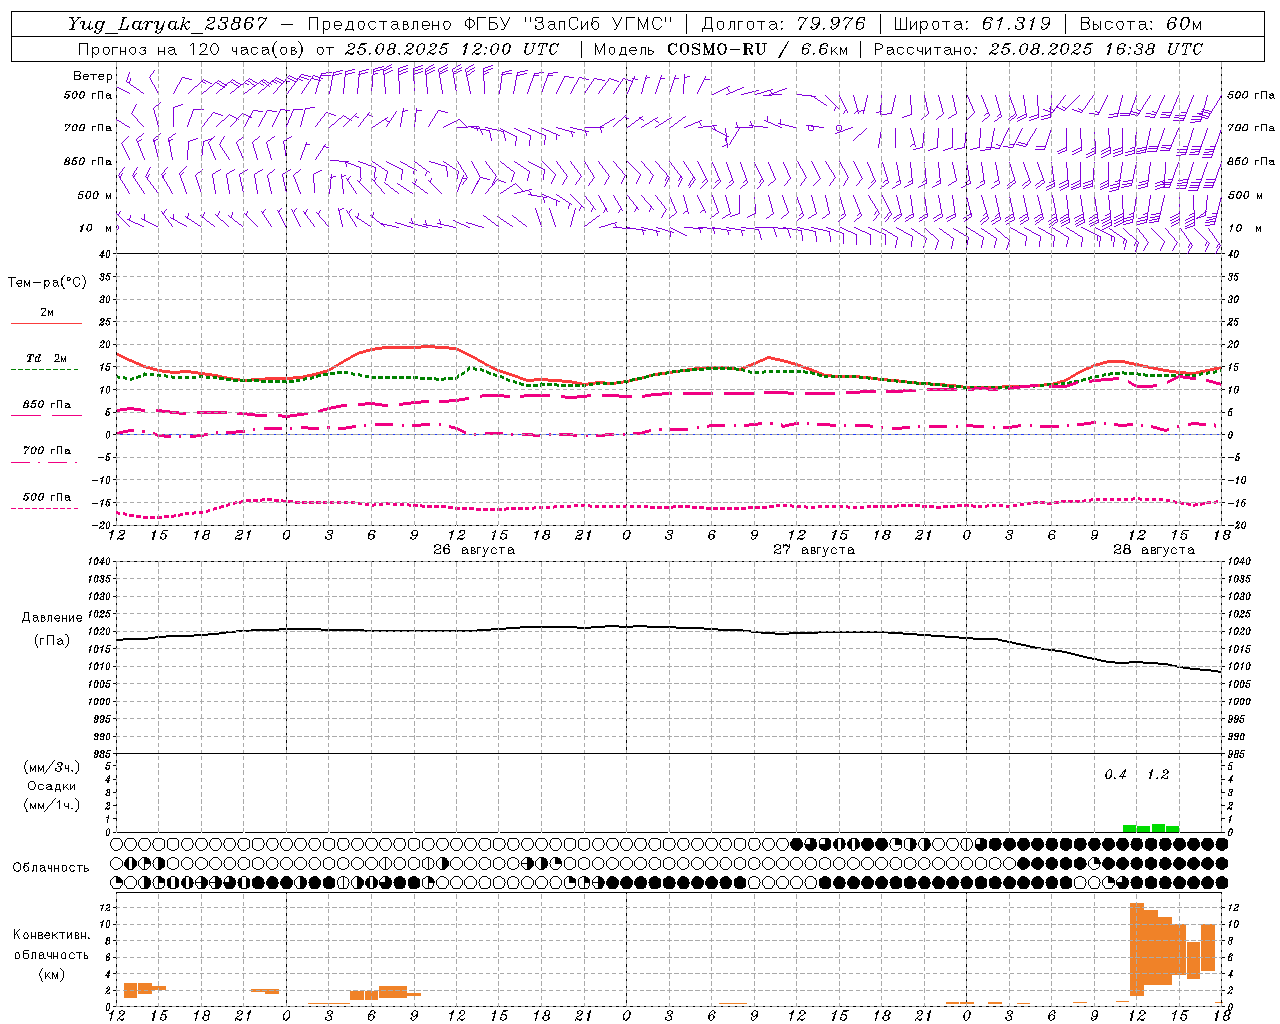Click the green precipitation bars
The image size is (1280, 1024).
pos(1151,828)
